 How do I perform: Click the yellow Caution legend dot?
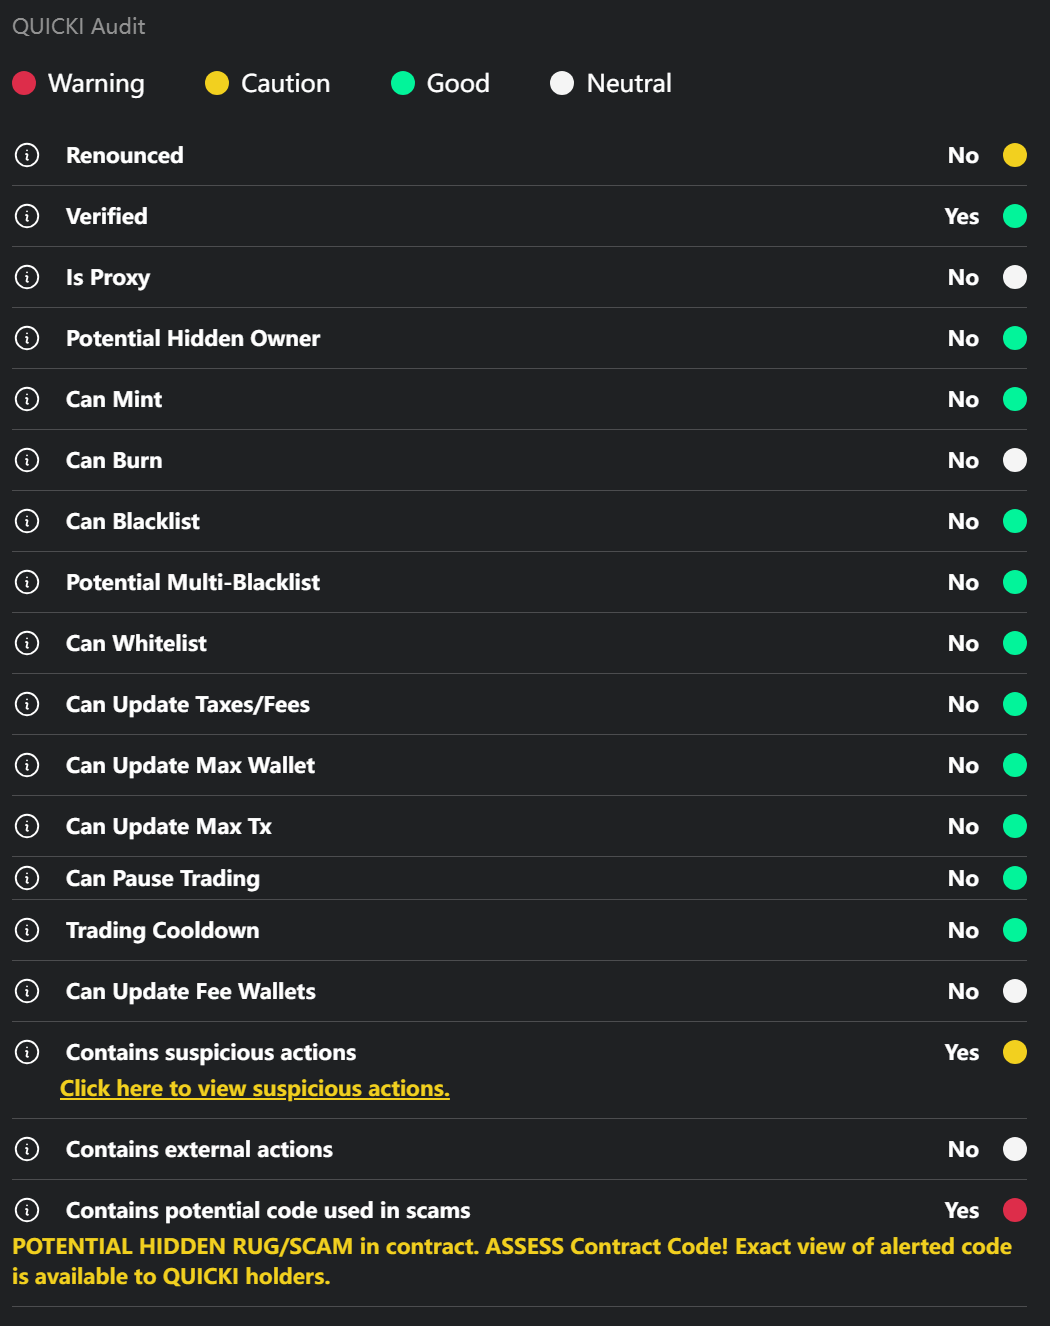[217, 83]
